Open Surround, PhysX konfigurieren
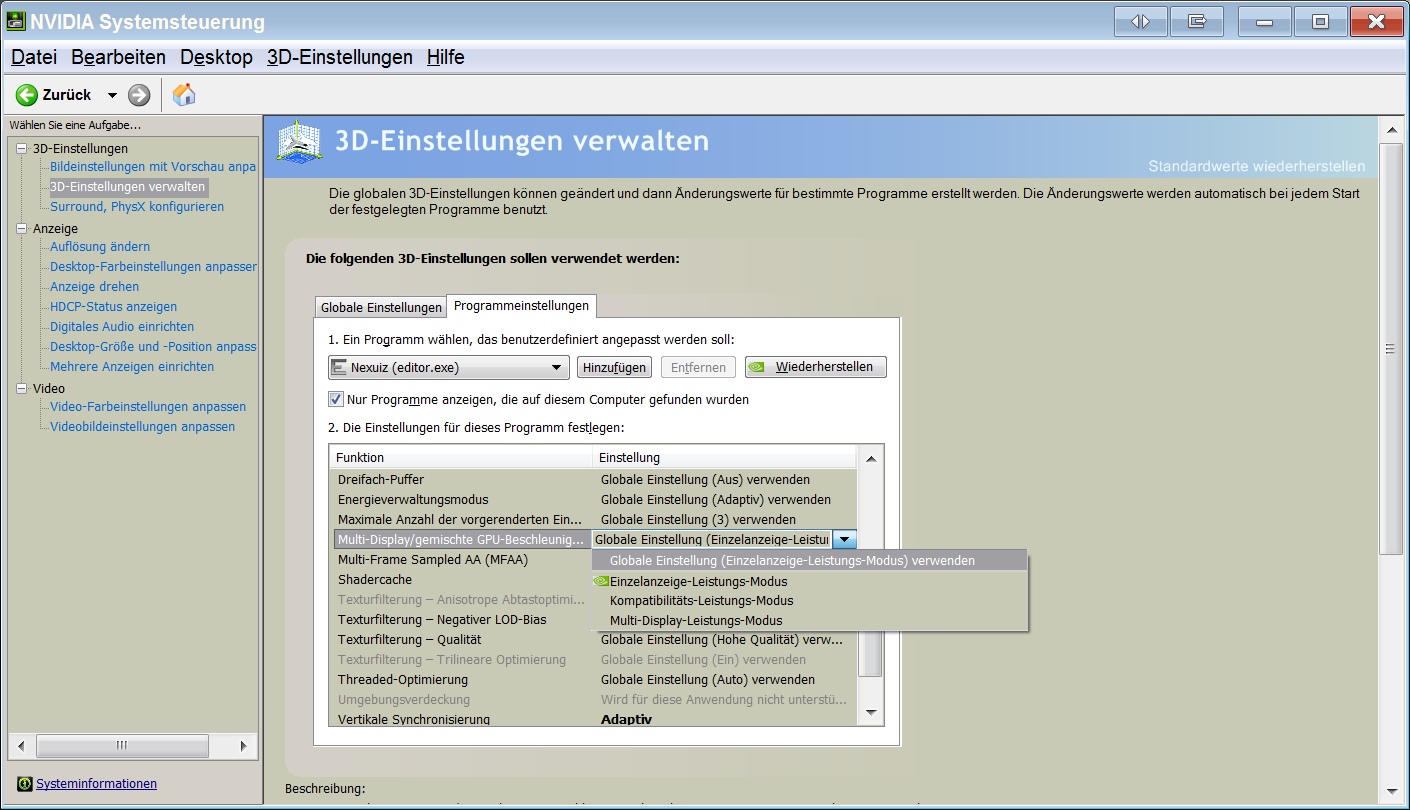Image resolution: width=1410 pixels, height=810 pixels. click(x=137, y=207)
